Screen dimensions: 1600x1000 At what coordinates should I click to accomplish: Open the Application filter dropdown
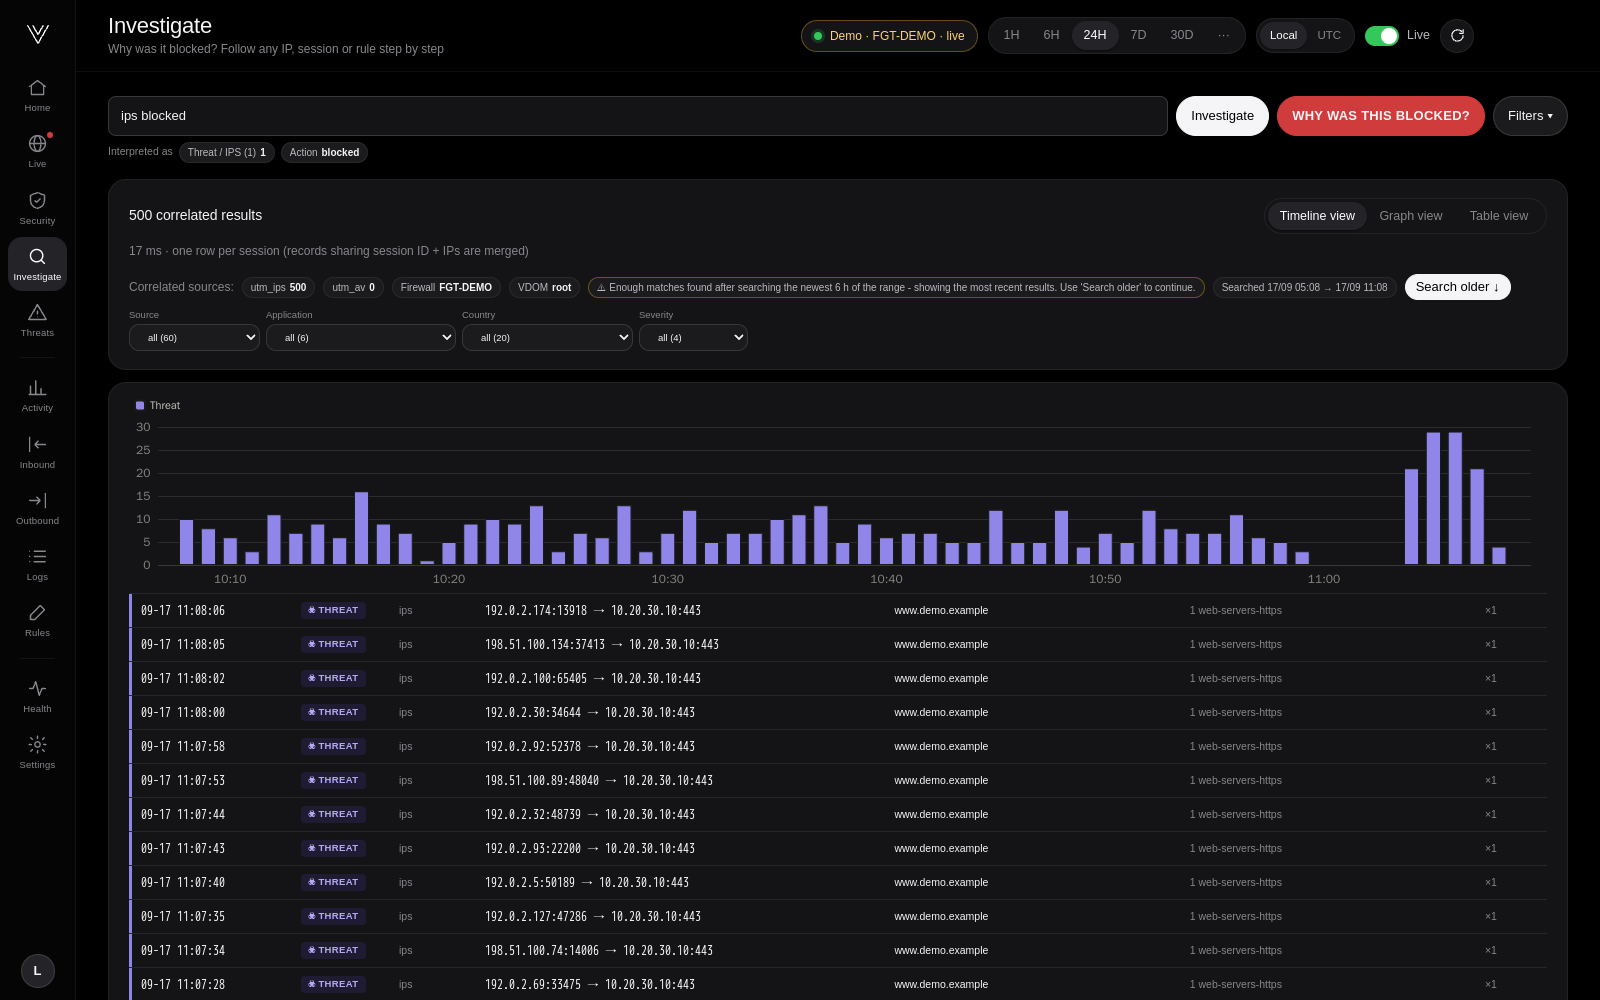(x=361, y=338)
